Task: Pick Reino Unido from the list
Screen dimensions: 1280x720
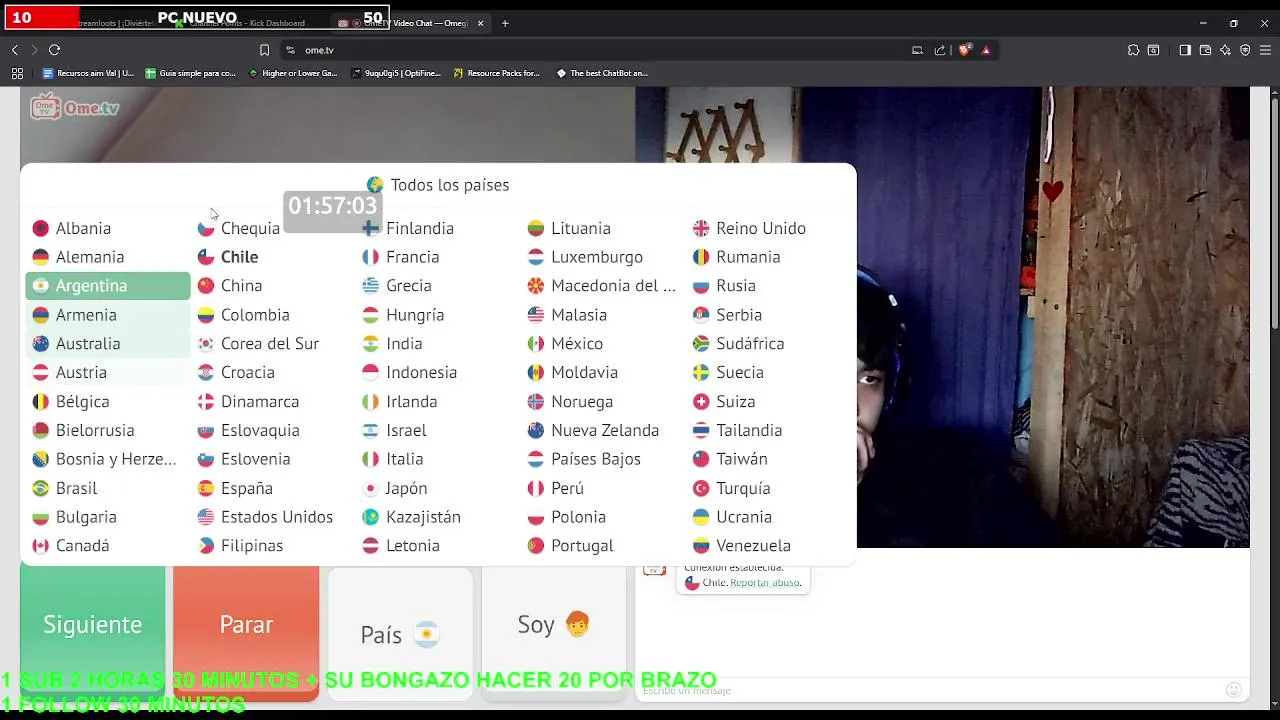Action: (x=768, y=228)
